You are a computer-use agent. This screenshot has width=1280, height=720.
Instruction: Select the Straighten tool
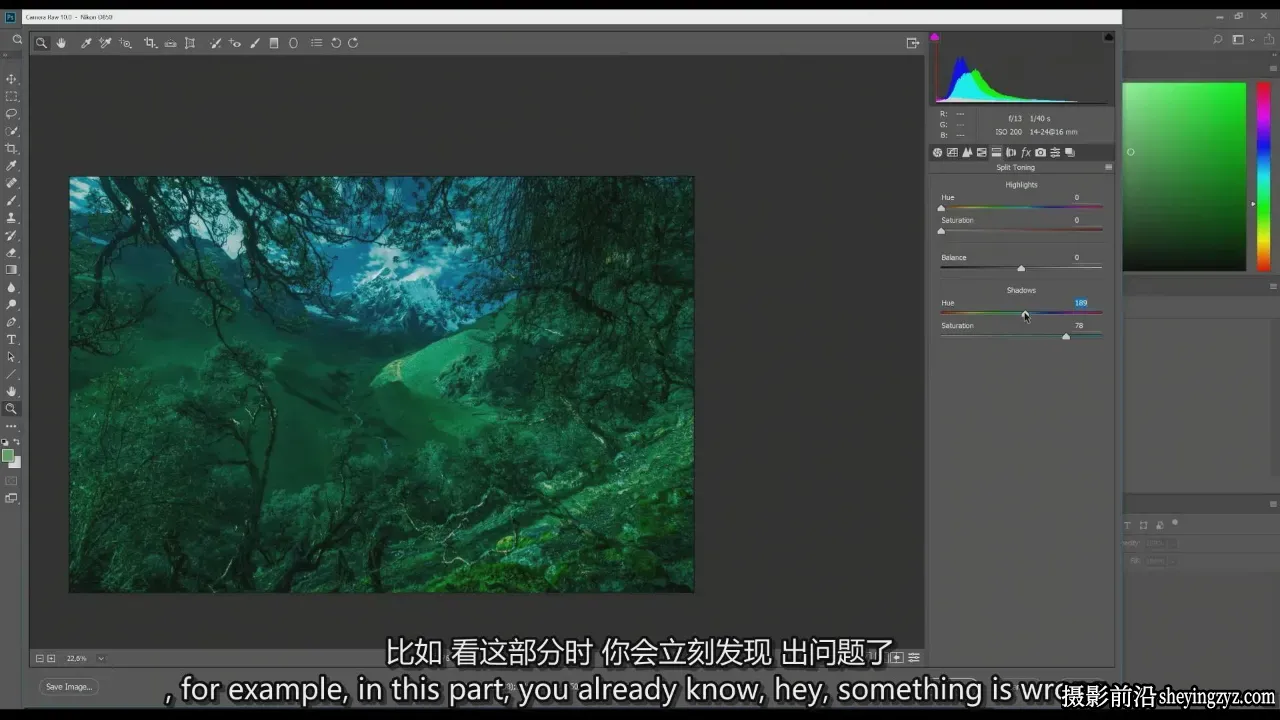pyautogui.click(x=170, y=43)
